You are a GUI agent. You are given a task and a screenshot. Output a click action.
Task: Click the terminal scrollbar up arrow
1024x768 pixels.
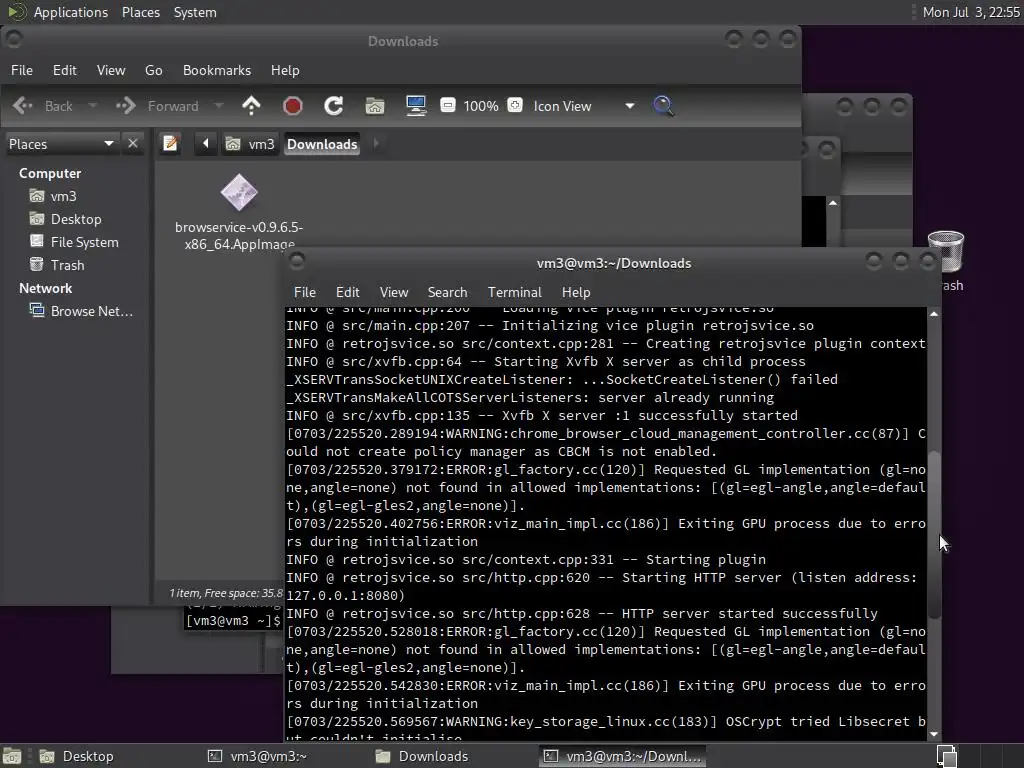coord(934,314)
